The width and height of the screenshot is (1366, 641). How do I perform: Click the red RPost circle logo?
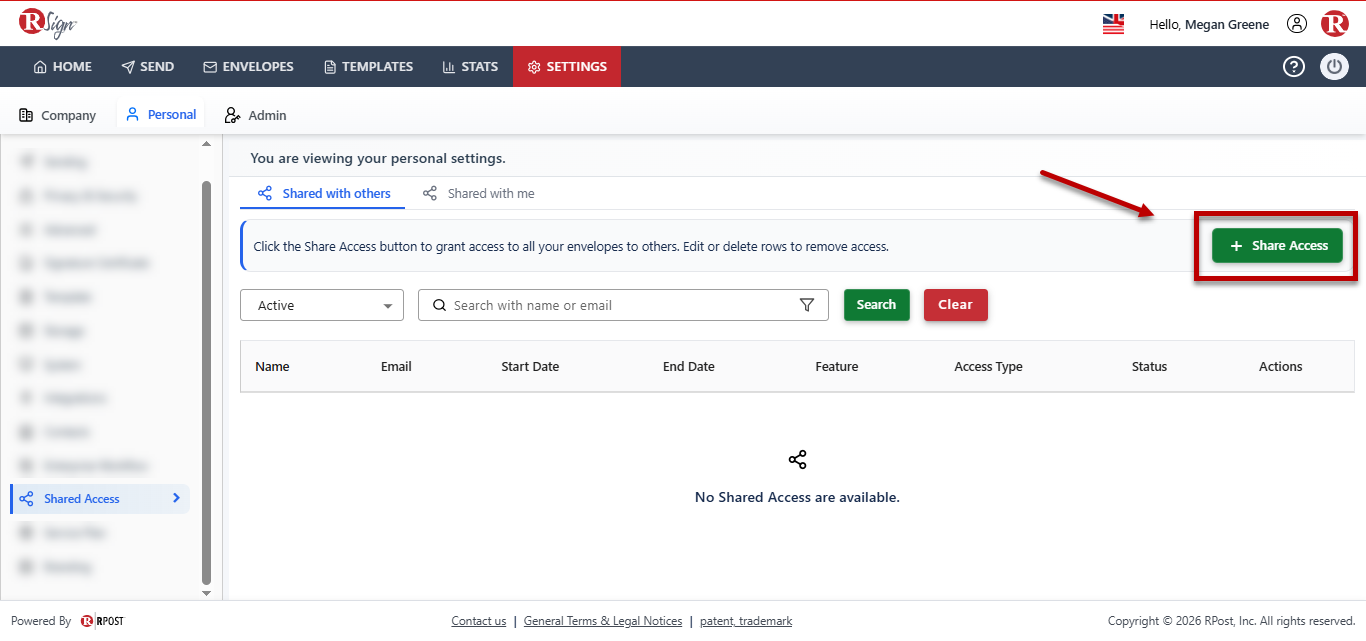(1335, 24)
